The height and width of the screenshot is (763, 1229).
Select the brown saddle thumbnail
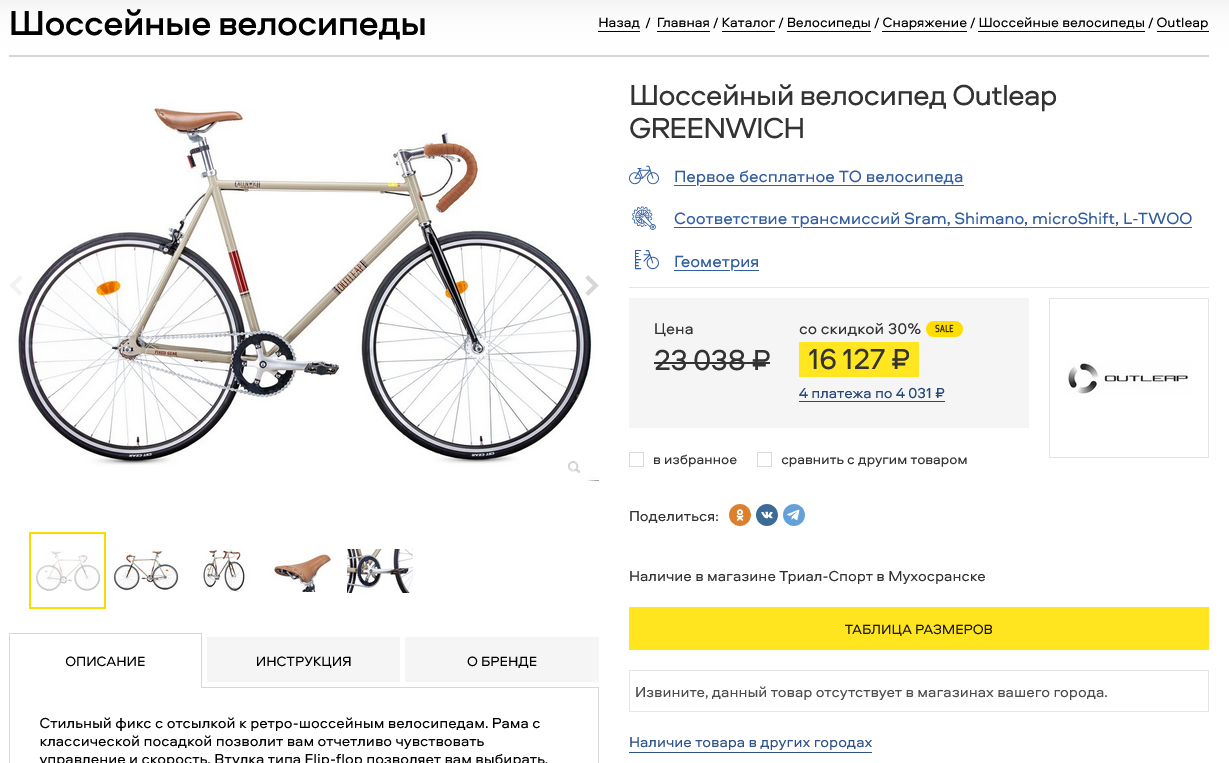pos(302,571)
